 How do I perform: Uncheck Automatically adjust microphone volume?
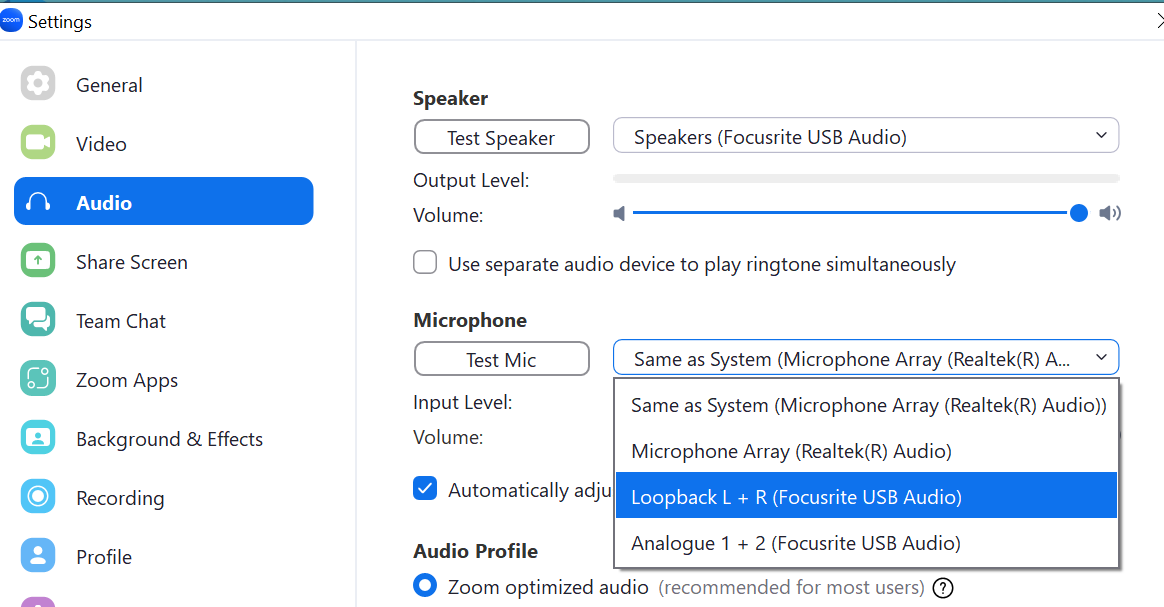click(x=425, y=488)
